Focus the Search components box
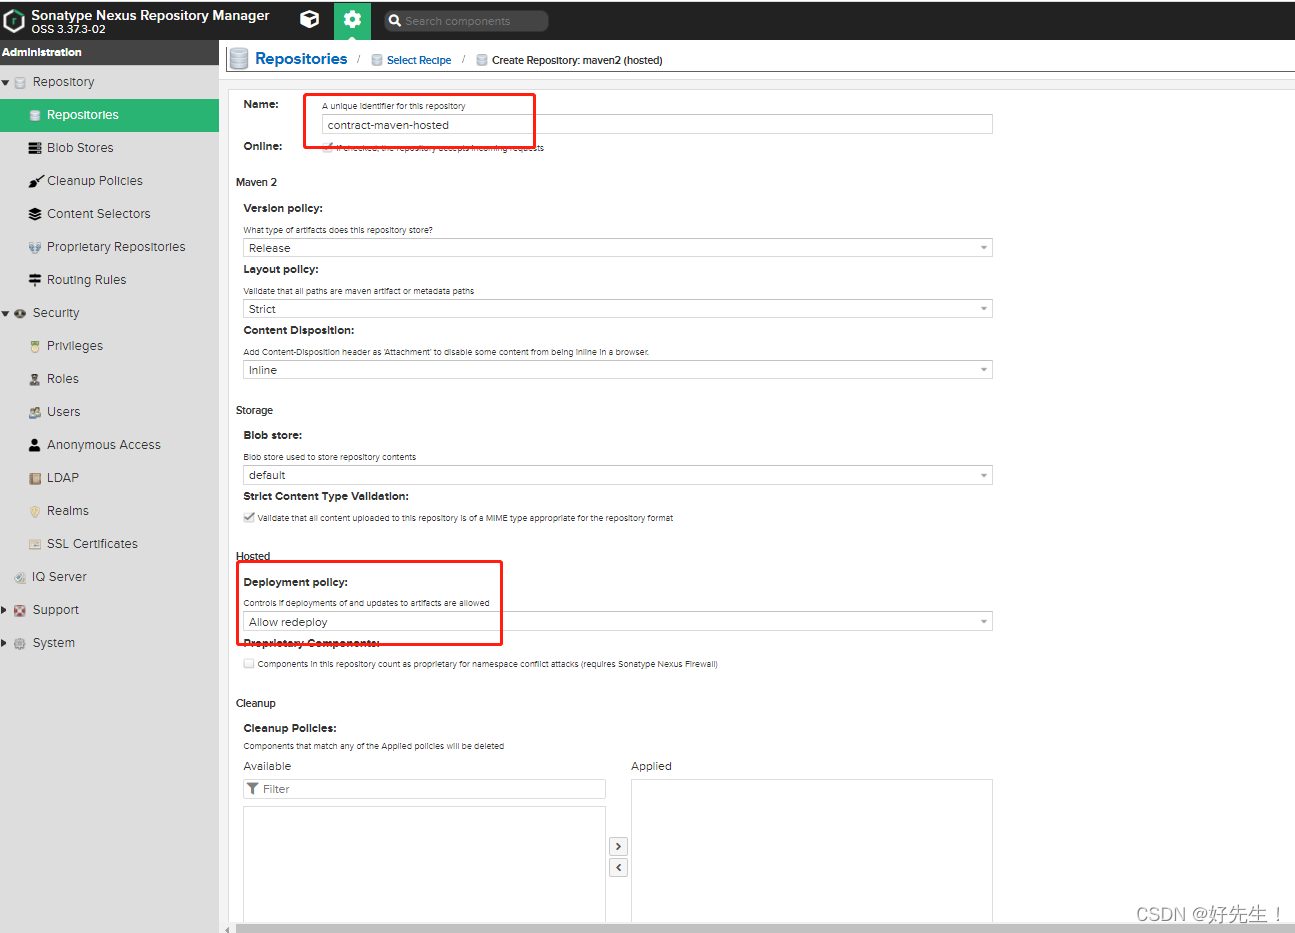The height and width of the screenshot is (933, 1295). [466, 21]
